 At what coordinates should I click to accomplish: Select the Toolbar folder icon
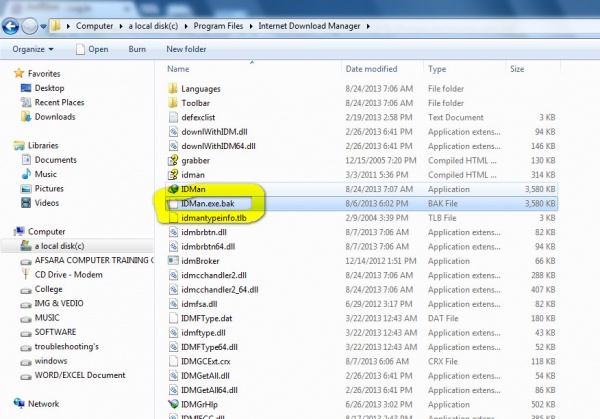(173, 103)
